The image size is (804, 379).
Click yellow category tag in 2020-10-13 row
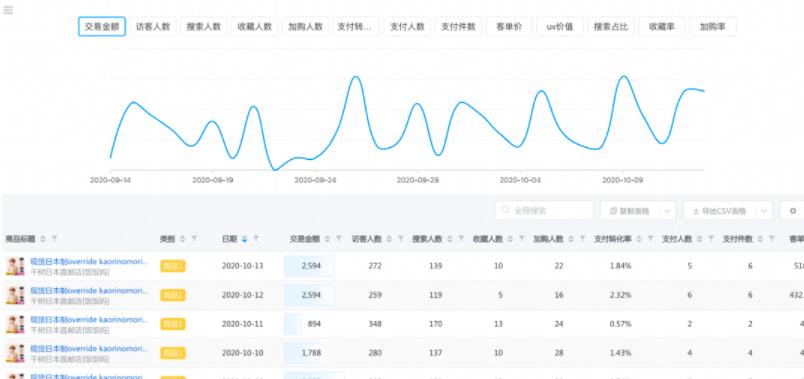[x=173, y=266]
